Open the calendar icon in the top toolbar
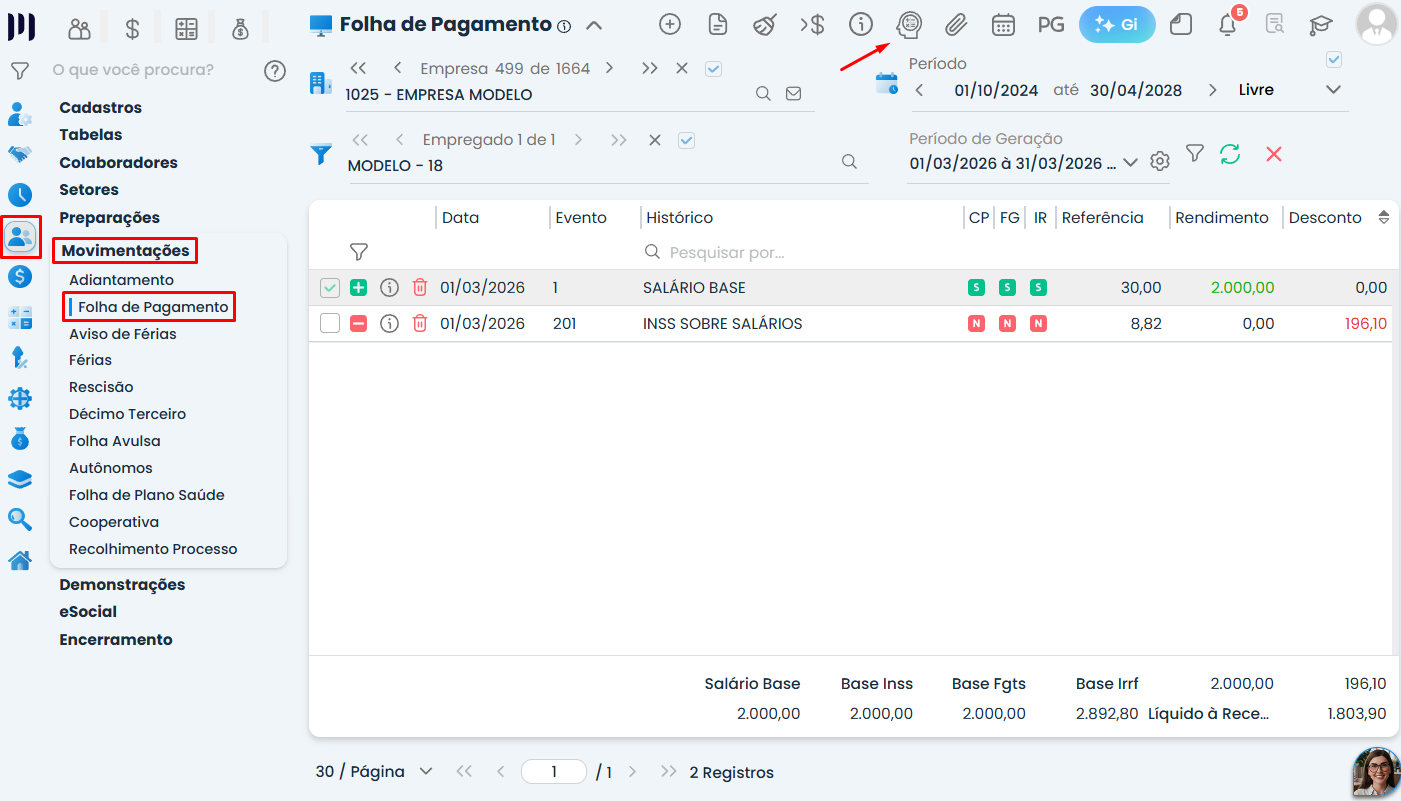The image size is (1401, 801). click(1003, 25)
